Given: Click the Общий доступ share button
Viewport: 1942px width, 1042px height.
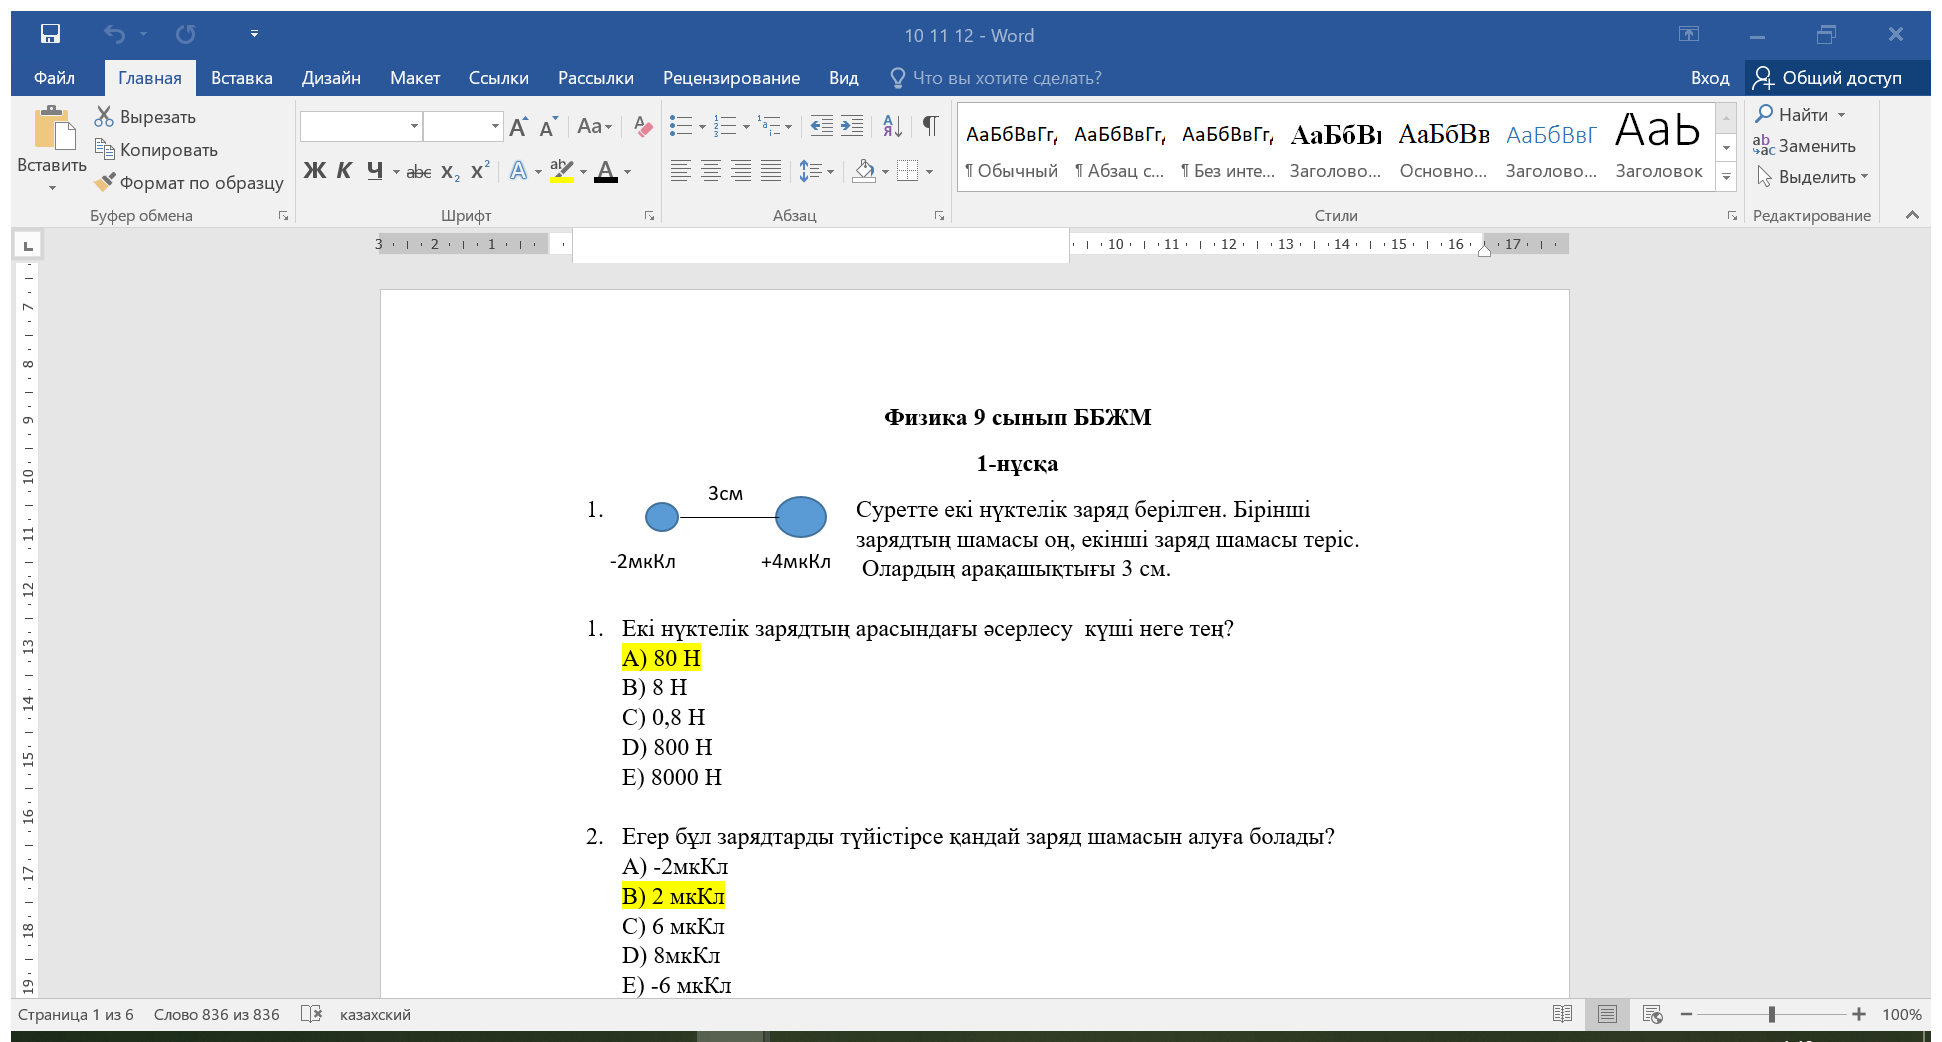Looking at the screenshot, I should (1828, 78).
